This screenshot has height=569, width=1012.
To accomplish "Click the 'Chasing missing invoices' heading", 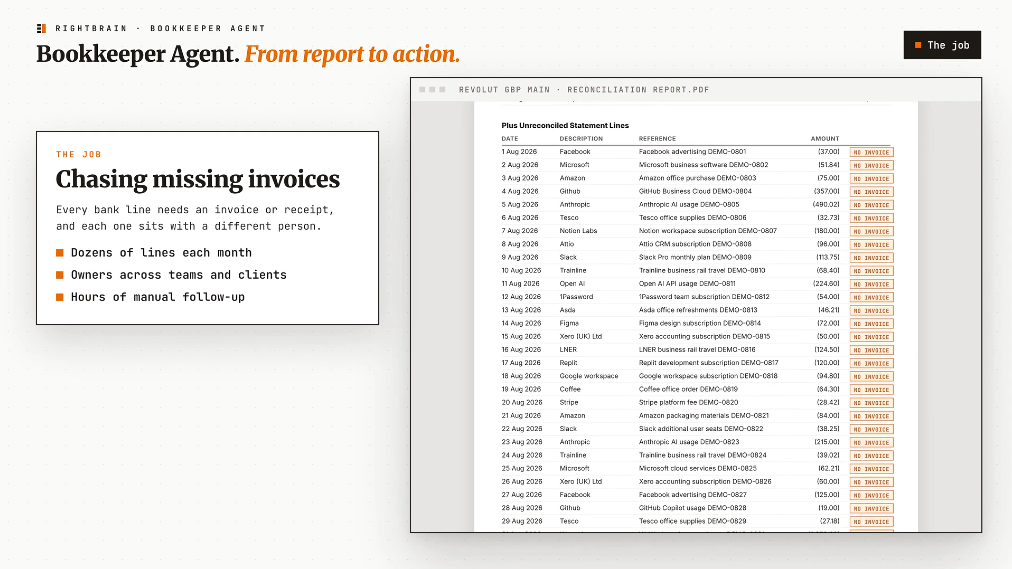I will pos(197,179).
